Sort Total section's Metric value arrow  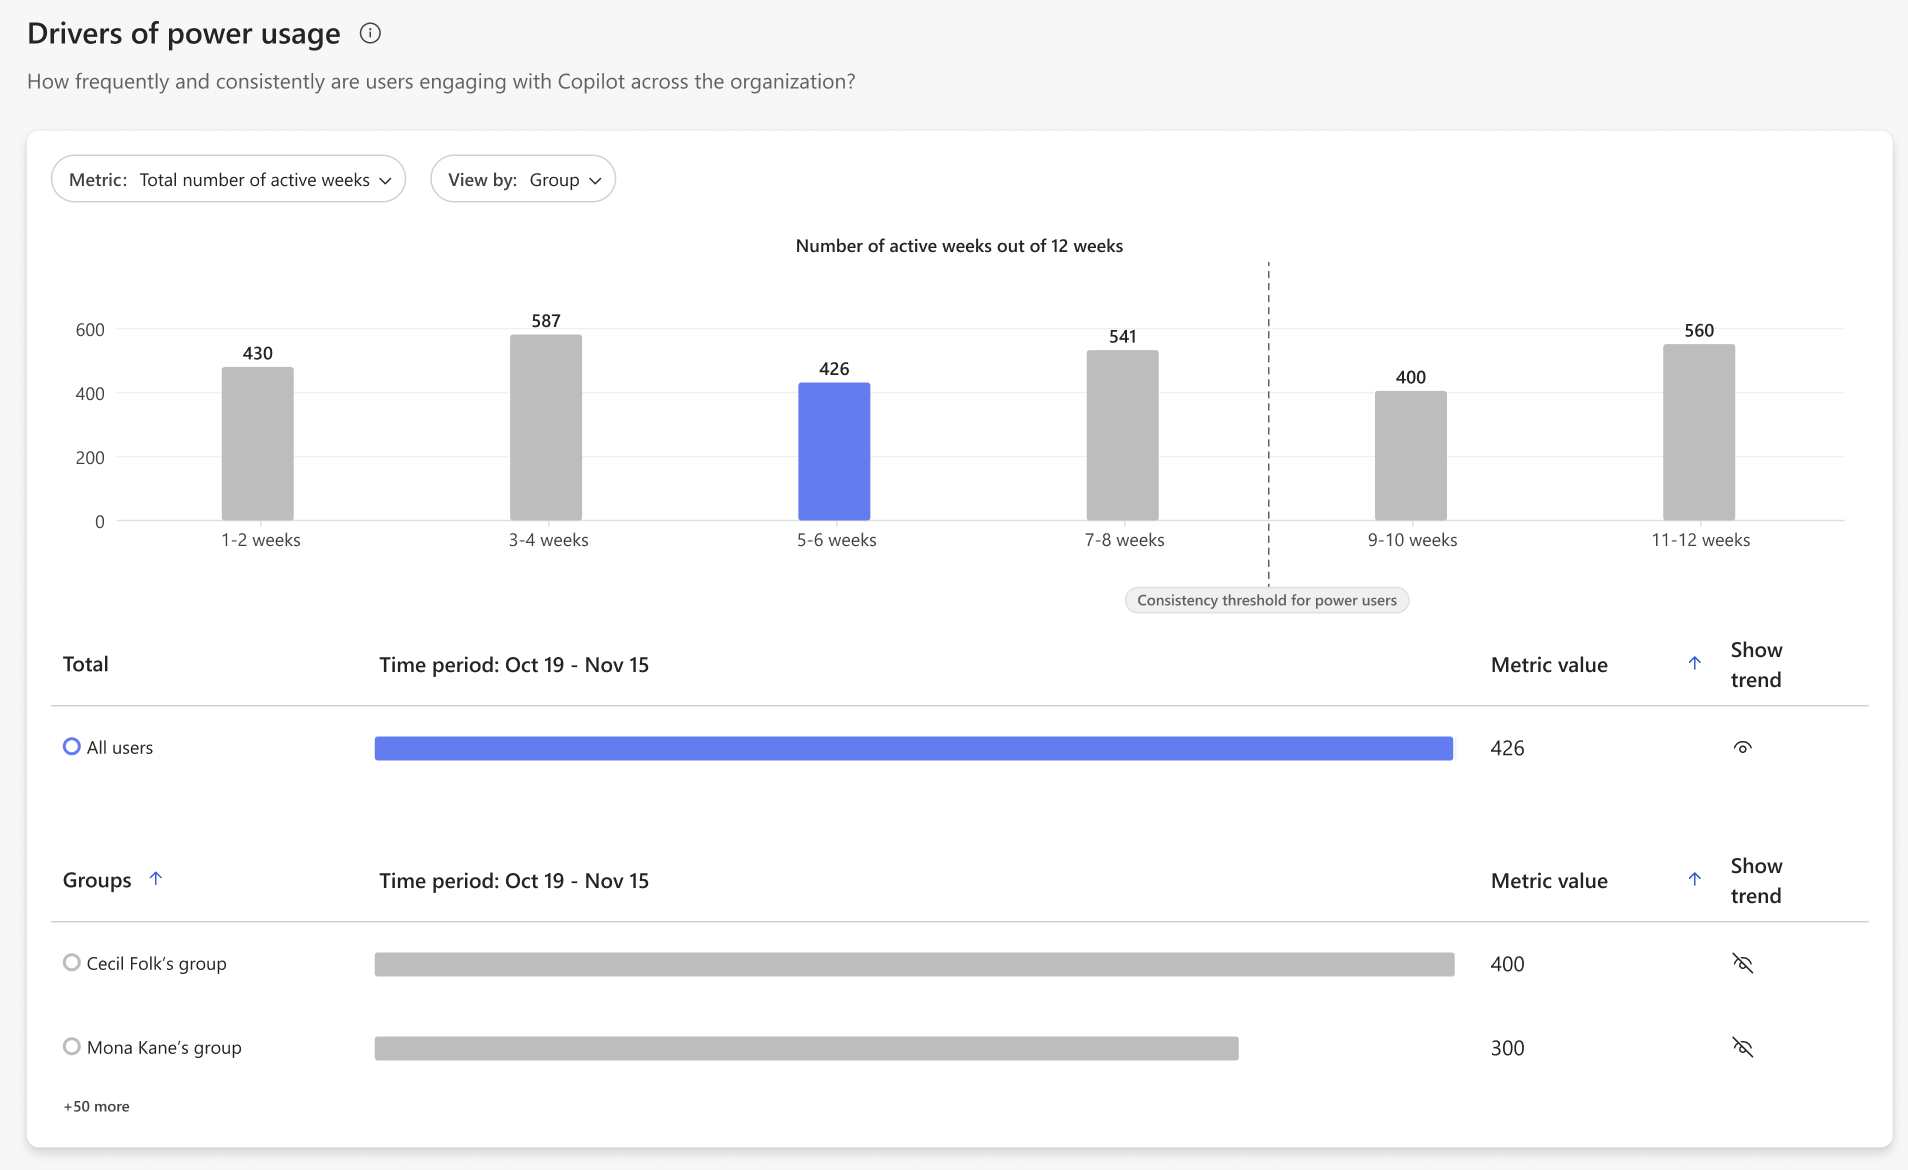pyautogui.click(x=1694, y=663)
